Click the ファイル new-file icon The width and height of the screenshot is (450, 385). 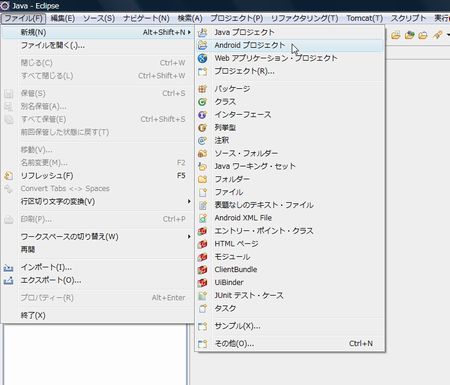202,192
